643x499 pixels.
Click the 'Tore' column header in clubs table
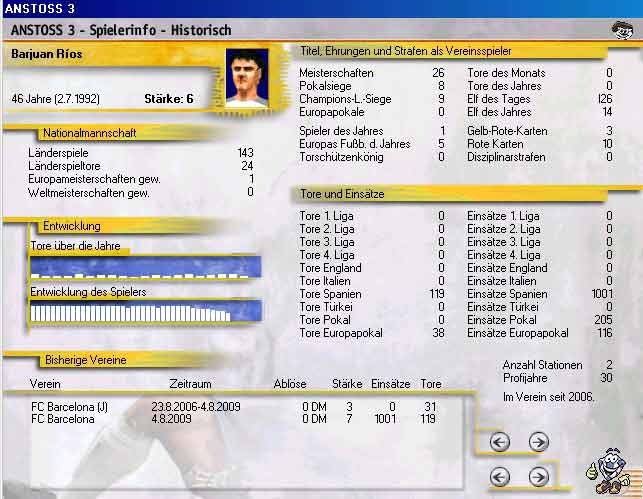pos(431,384)
